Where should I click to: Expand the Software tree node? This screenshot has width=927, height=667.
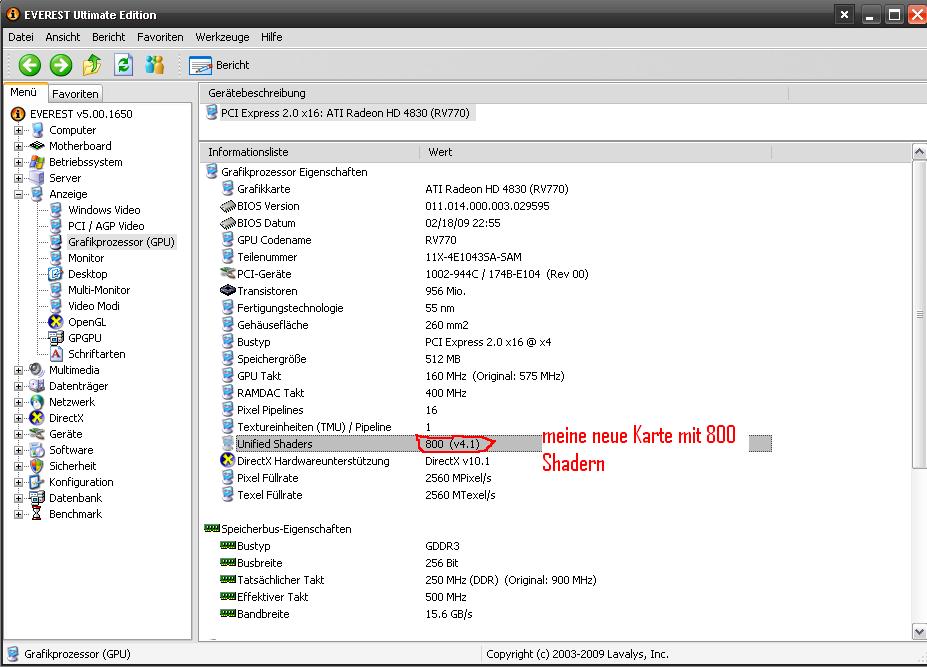pos(18,450)
